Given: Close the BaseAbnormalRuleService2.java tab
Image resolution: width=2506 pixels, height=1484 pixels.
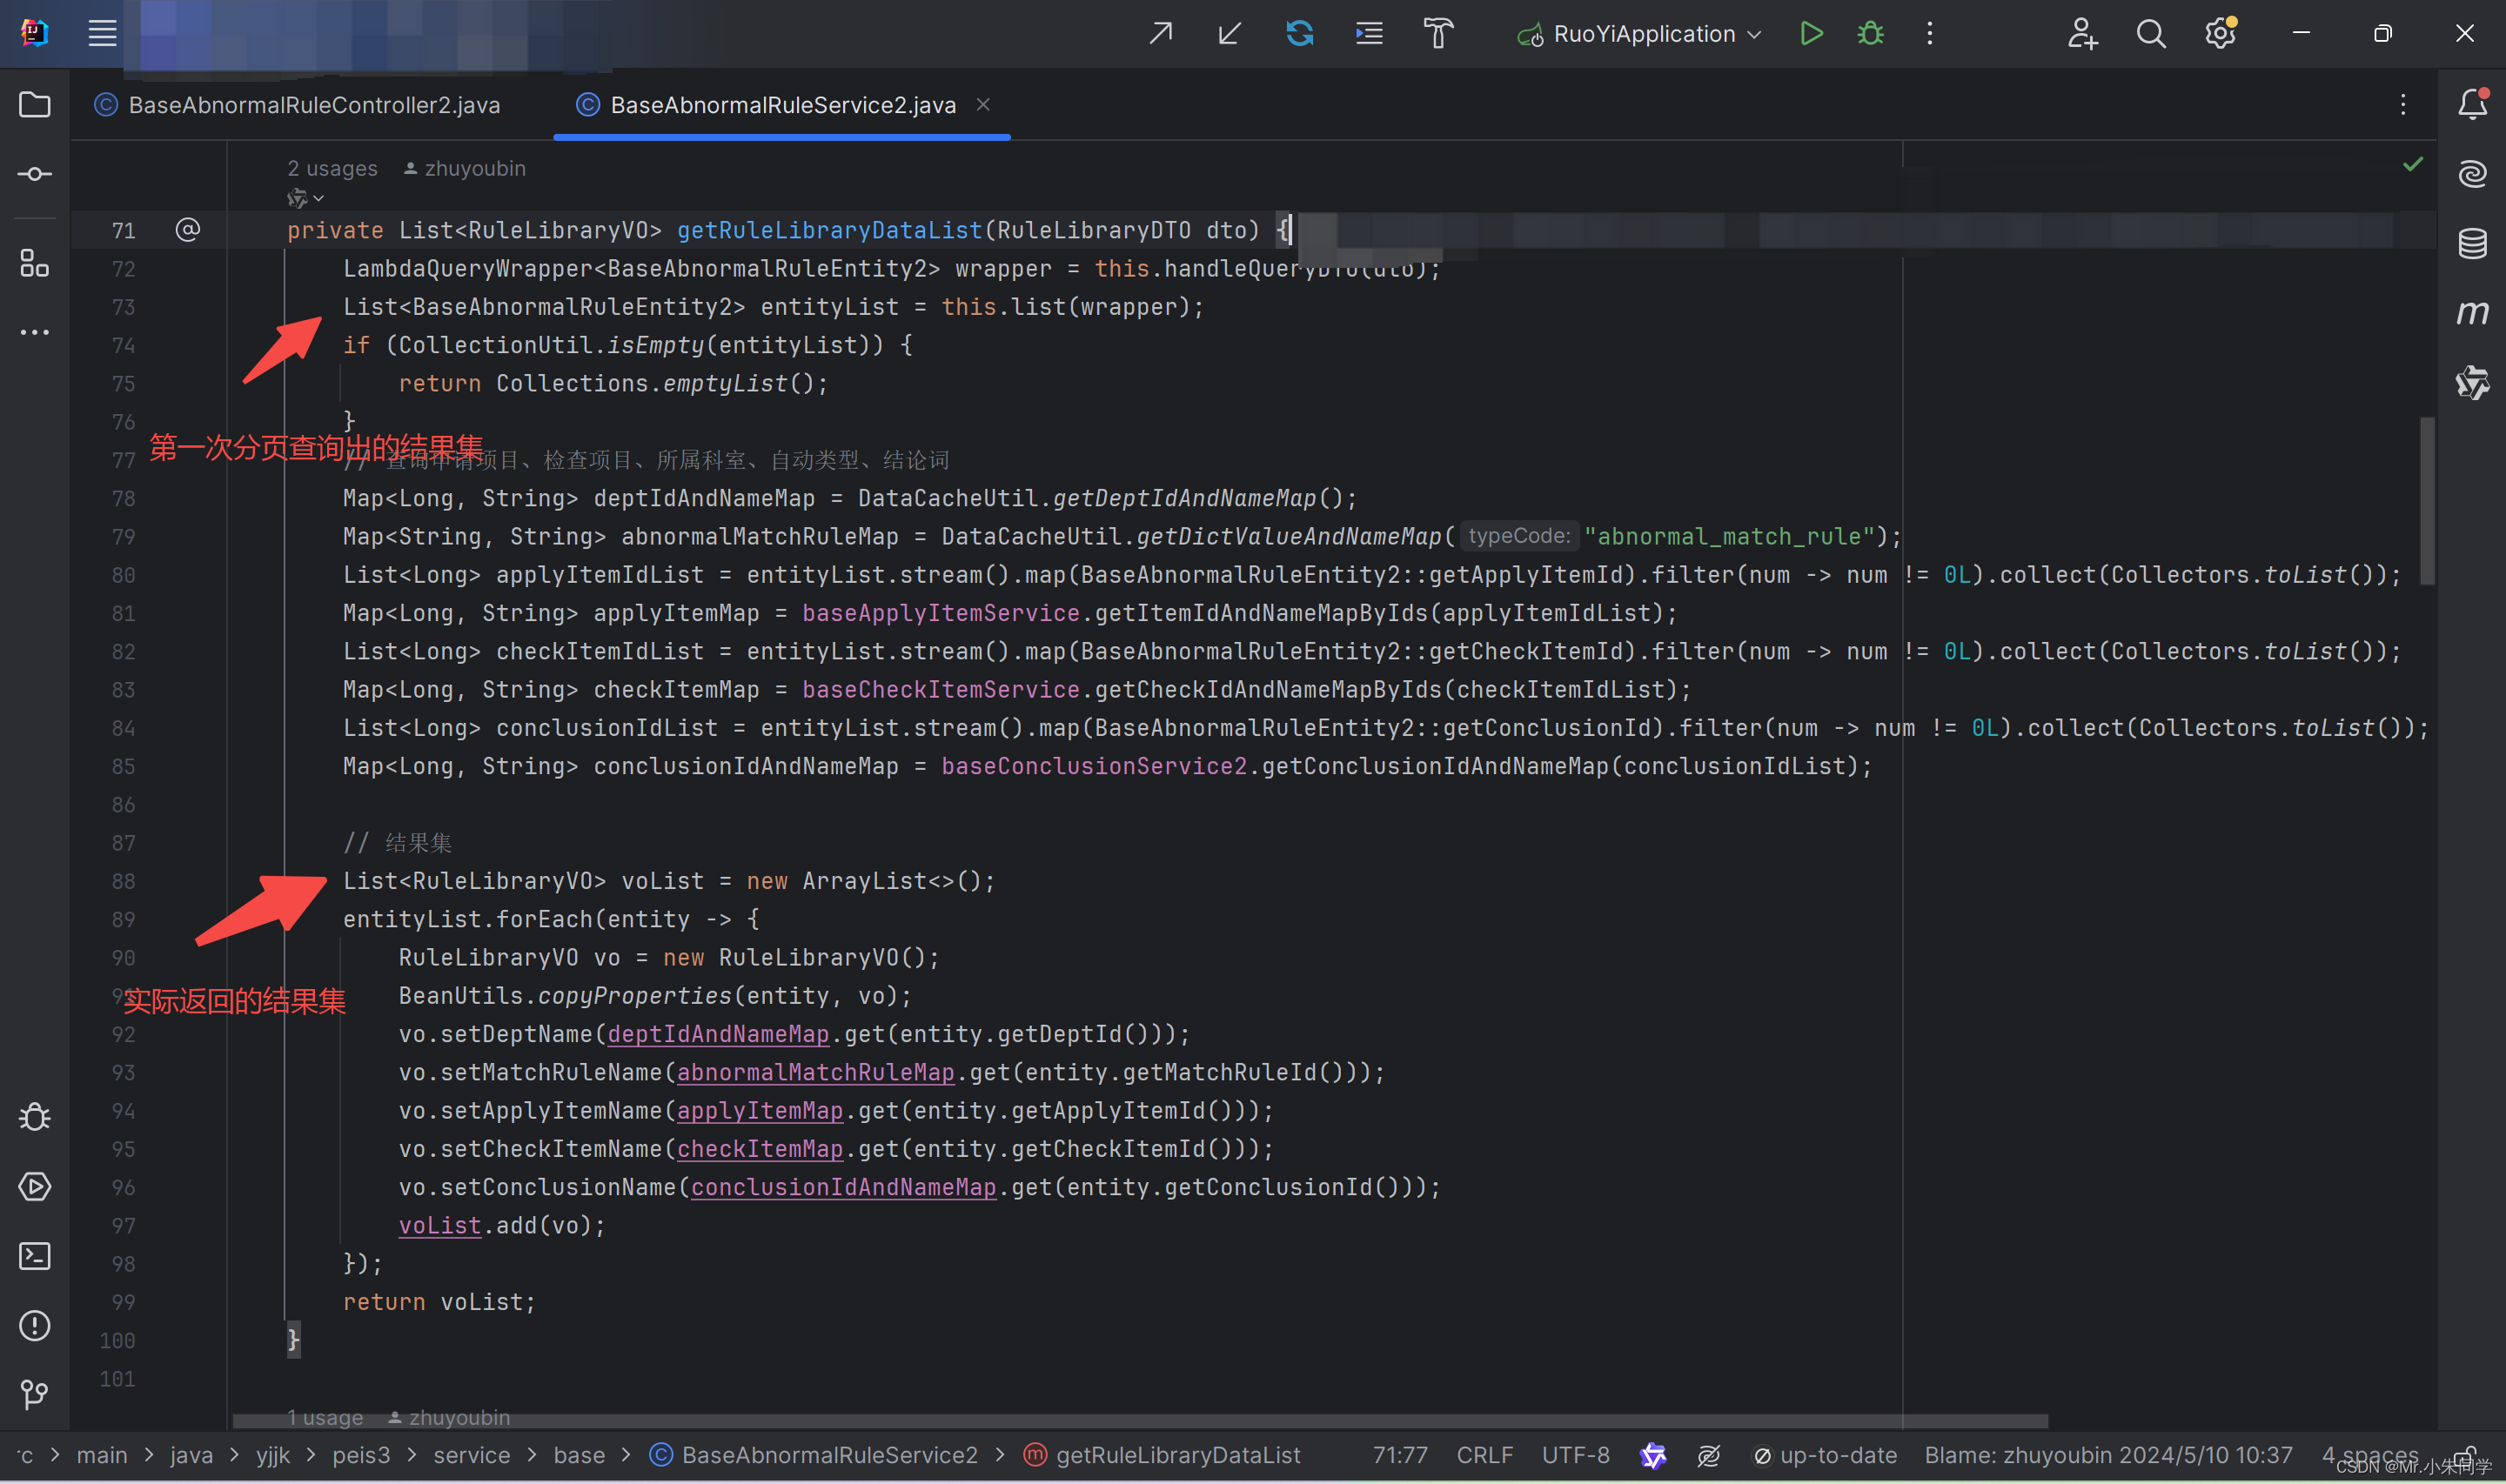Looking at the screenshot, I should (983, 104).
